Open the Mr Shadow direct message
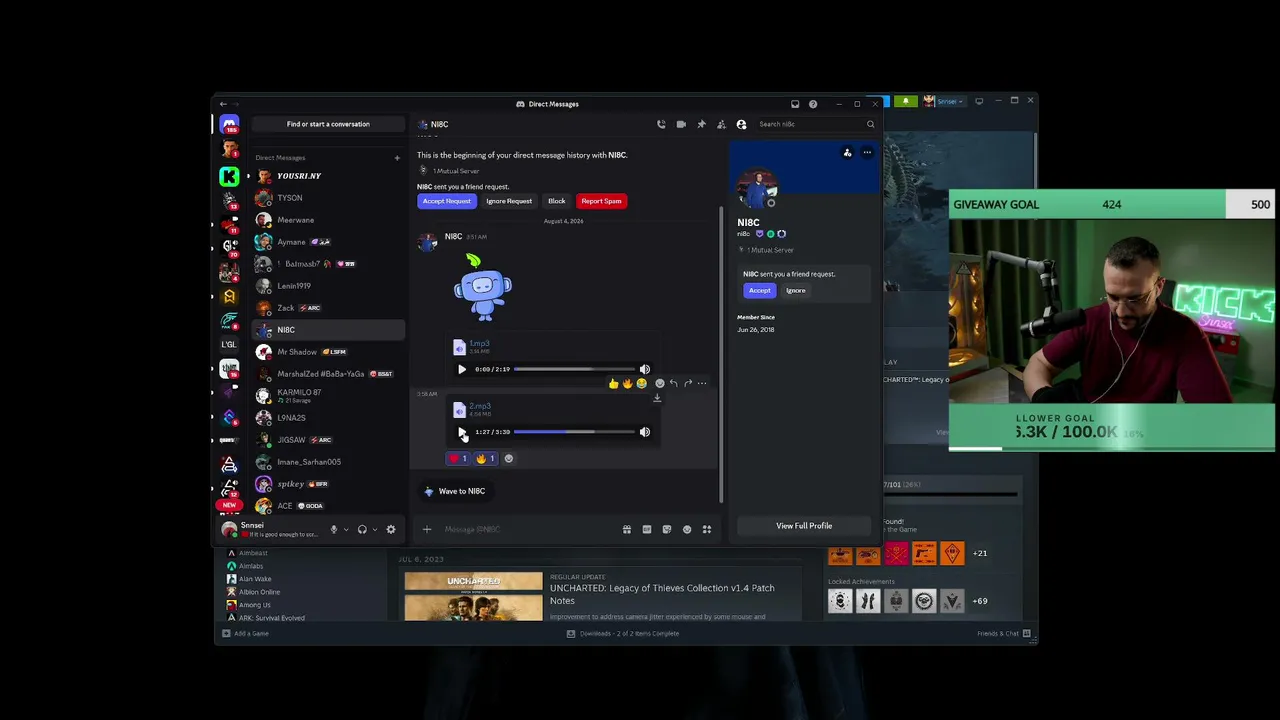Image resolution: width=1280 pixels, height=720 pixels. (x=328, y=352)
